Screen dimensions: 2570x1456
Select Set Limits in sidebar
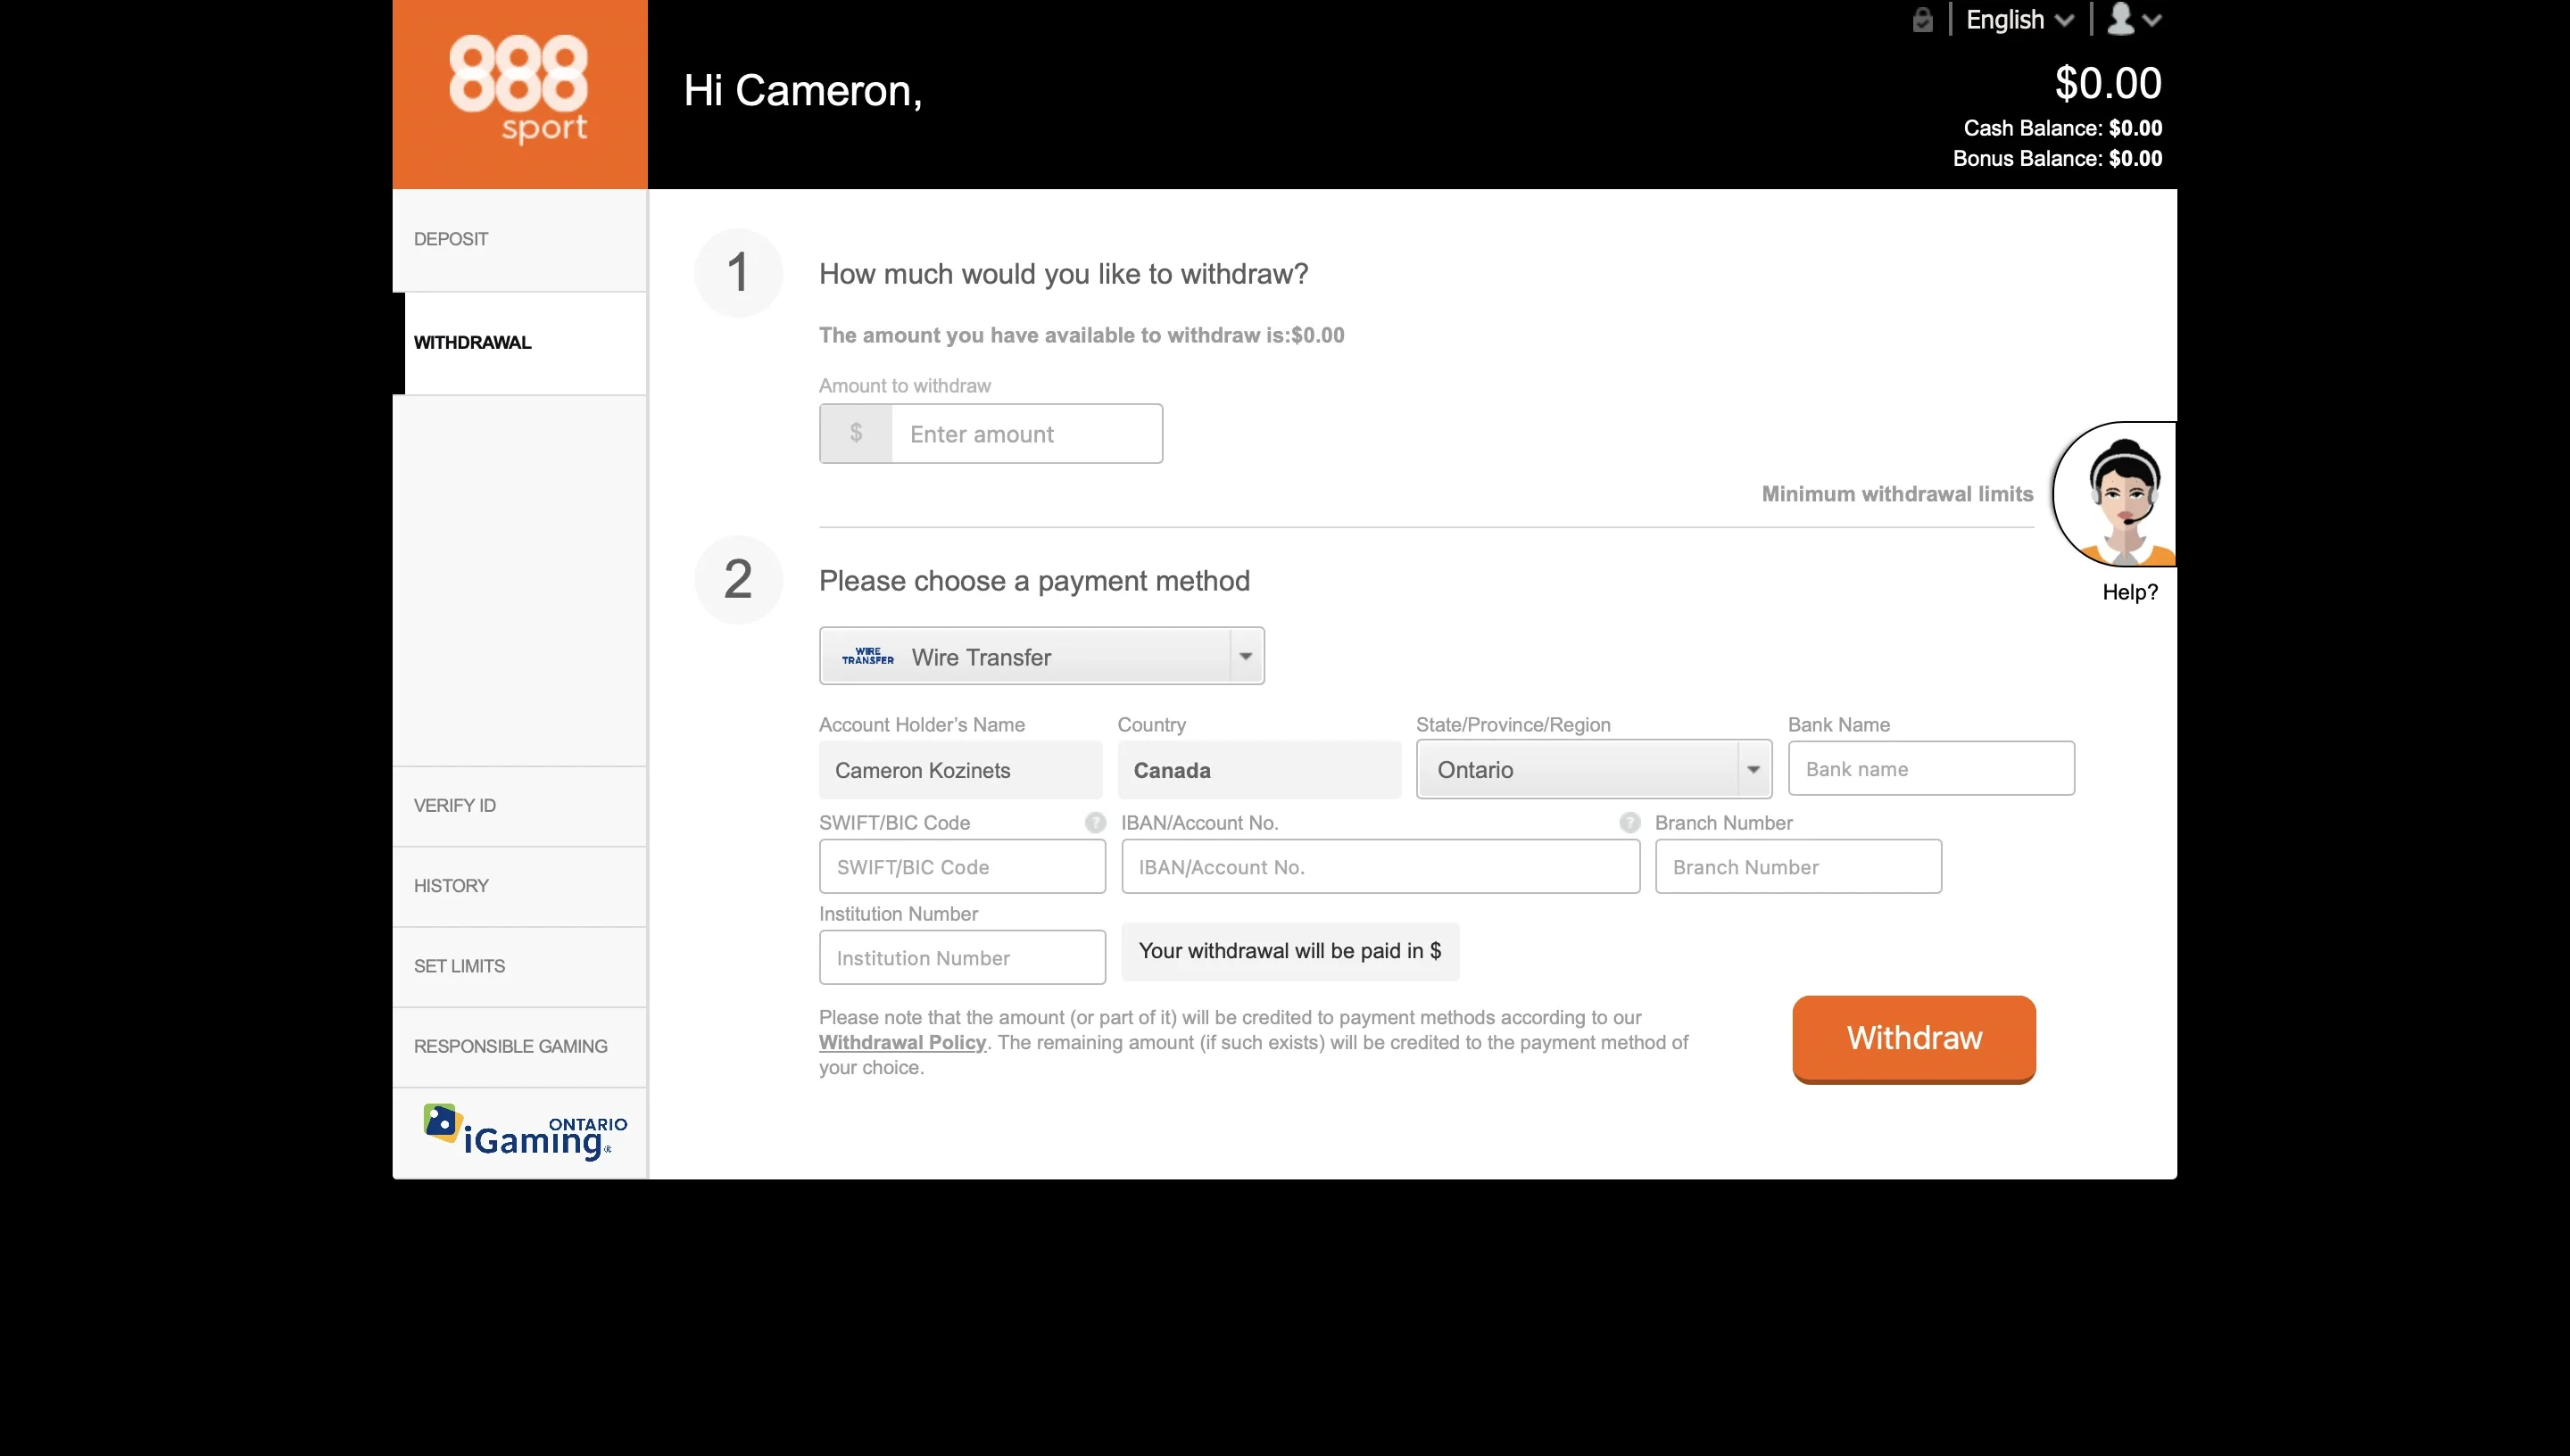click(459, 966)
